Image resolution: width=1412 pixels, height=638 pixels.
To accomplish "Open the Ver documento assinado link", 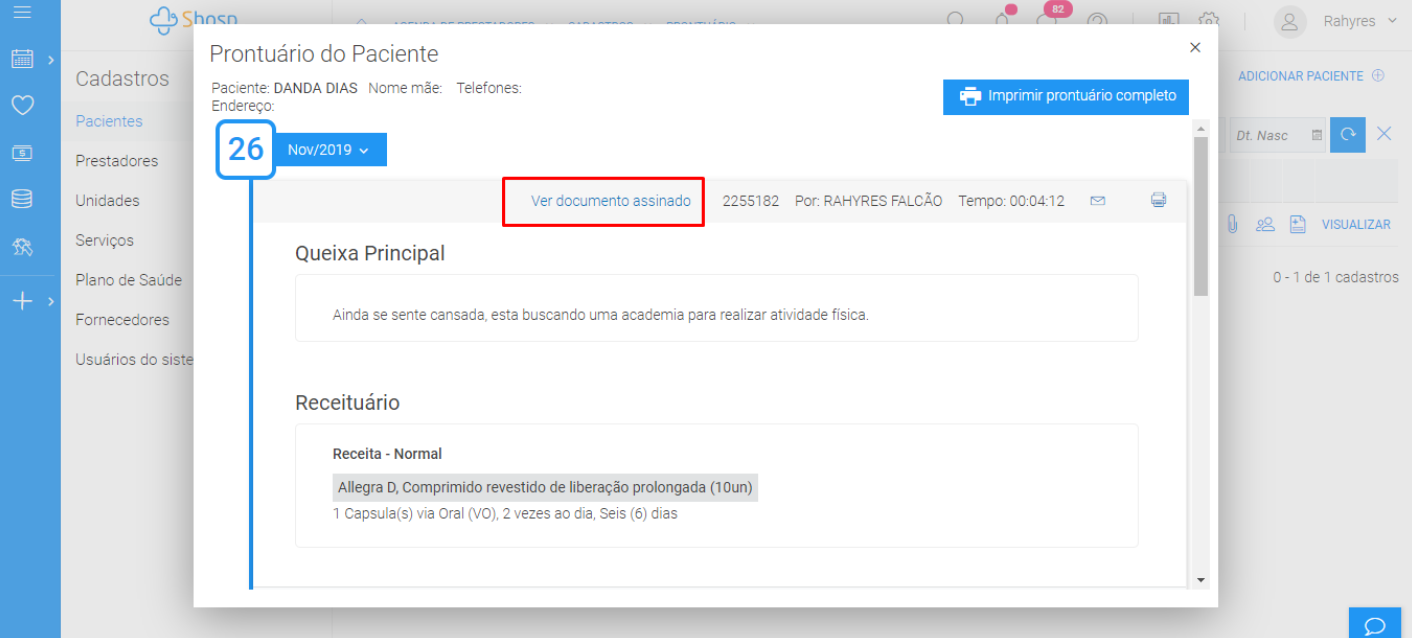I will [x=610, y=201].
